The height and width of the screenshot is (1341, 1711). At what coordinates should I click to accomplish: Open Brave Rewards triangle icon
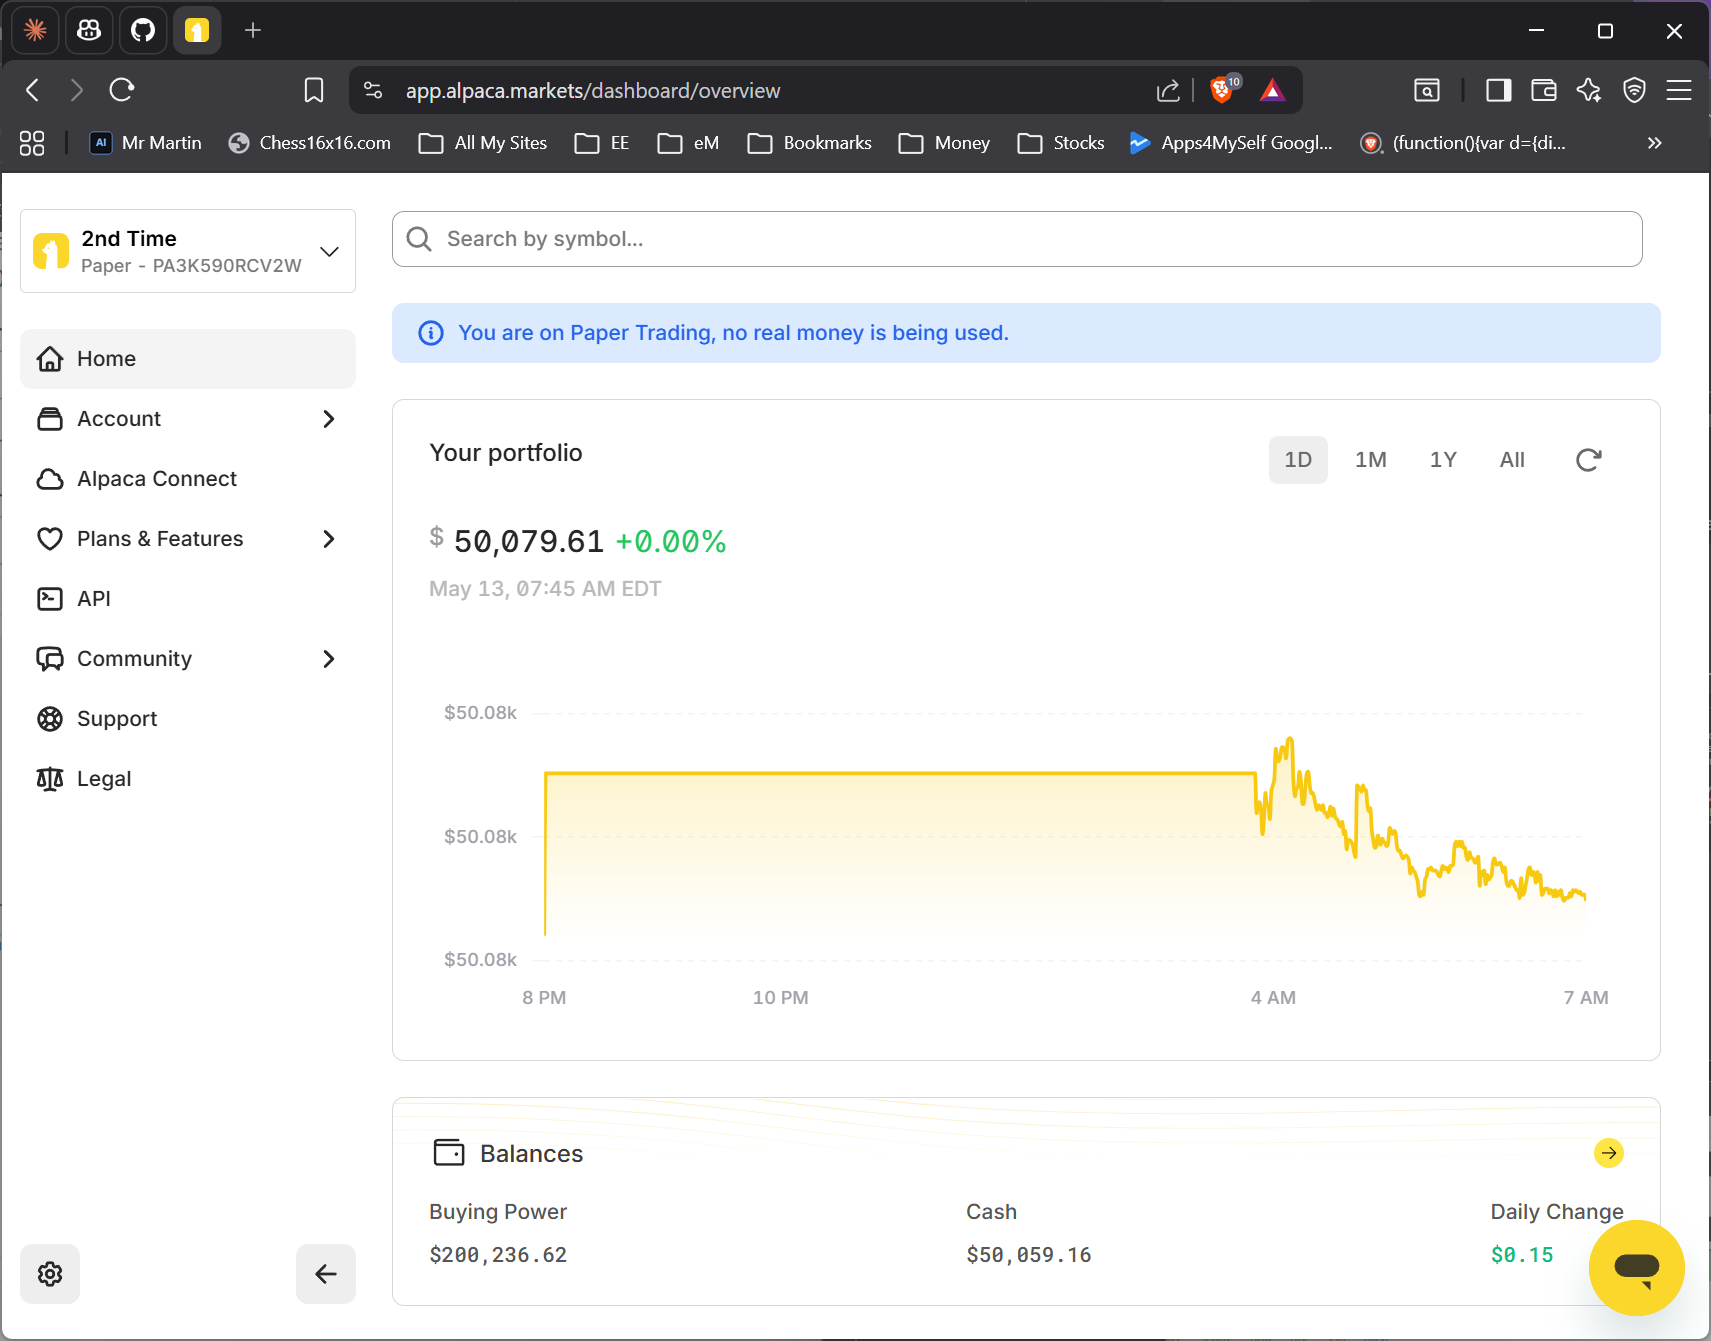[x=1272, y=91]
